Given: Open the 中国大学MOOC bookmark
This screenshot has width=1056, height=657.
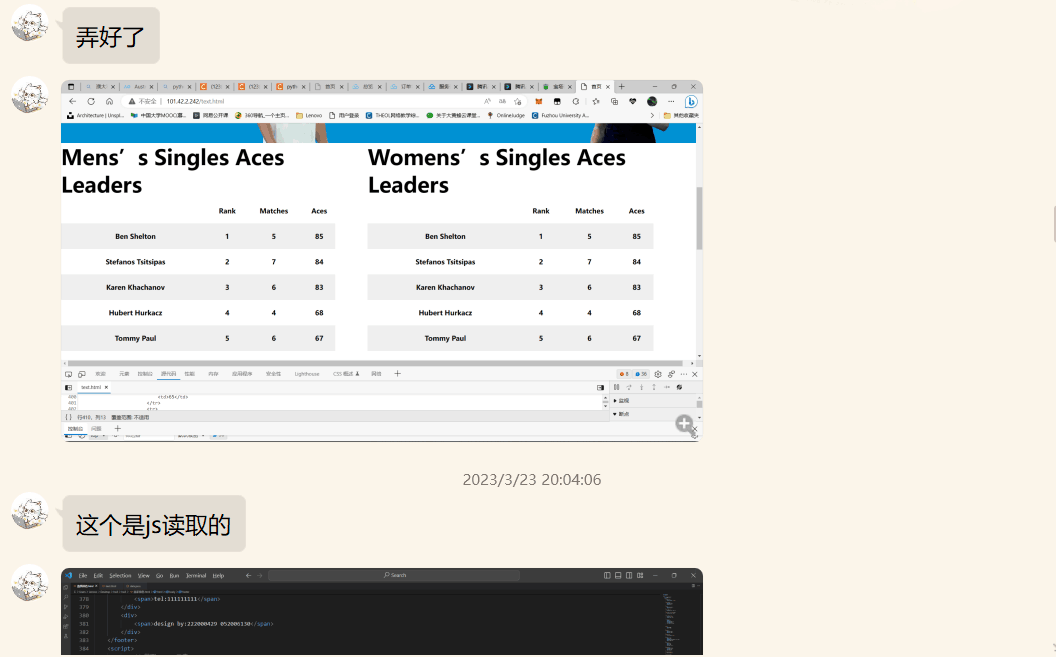Looking at the screenshot, I should (158, 115).
